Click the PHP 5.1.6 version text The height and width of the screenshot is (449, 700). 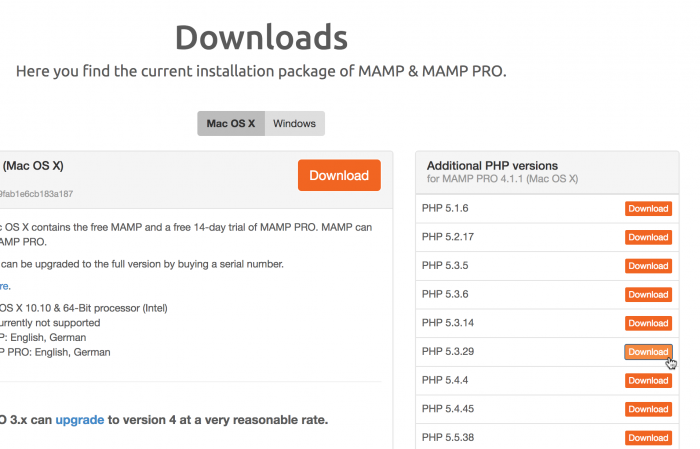(x=445, y=208)
